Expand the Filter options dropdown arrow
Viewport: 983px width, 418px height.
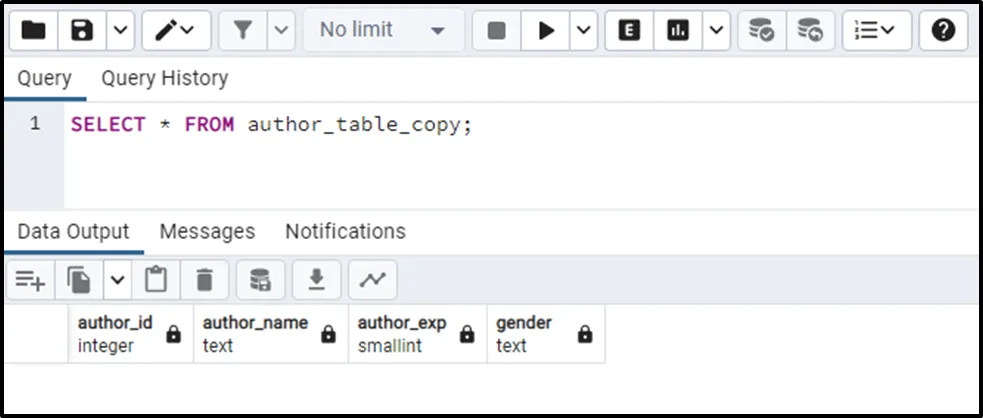pyautogui.click(x=282, y=30)
